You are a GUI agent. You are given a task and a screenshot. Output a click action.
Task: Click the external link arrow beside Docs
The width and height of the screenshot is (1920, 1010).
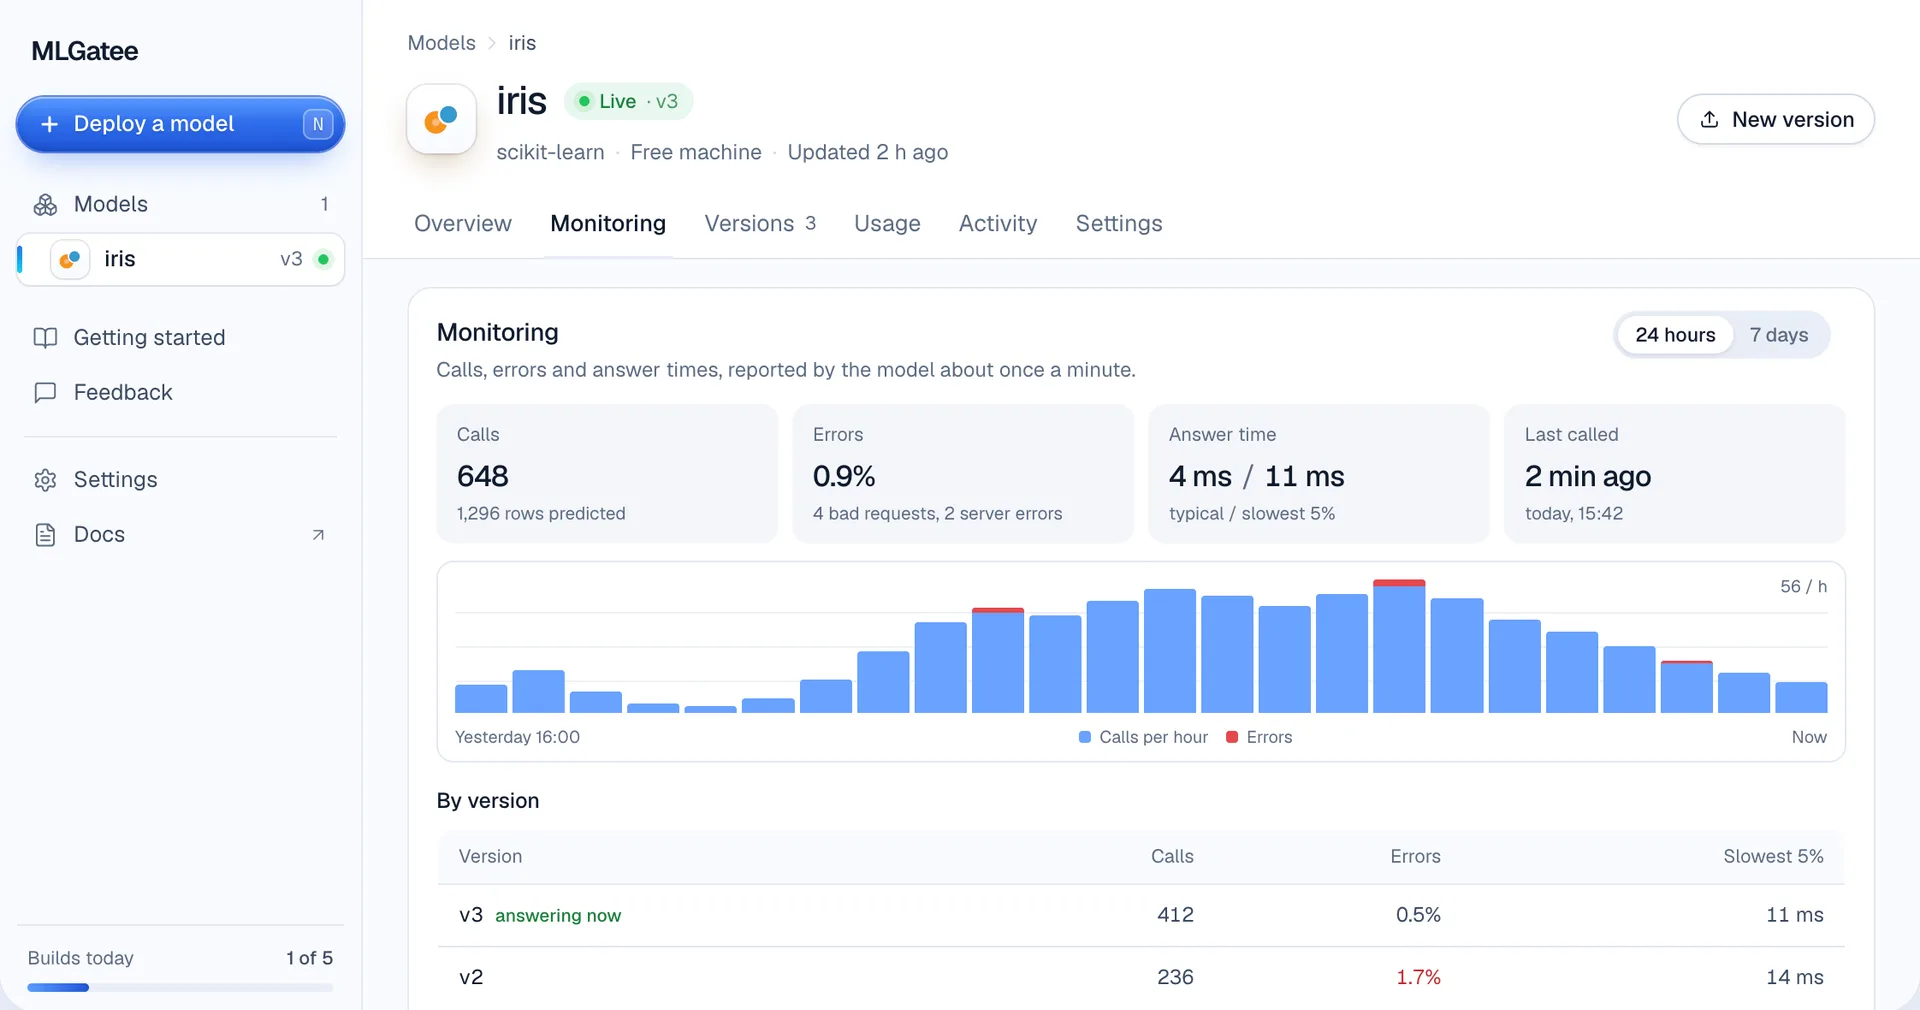318,535
